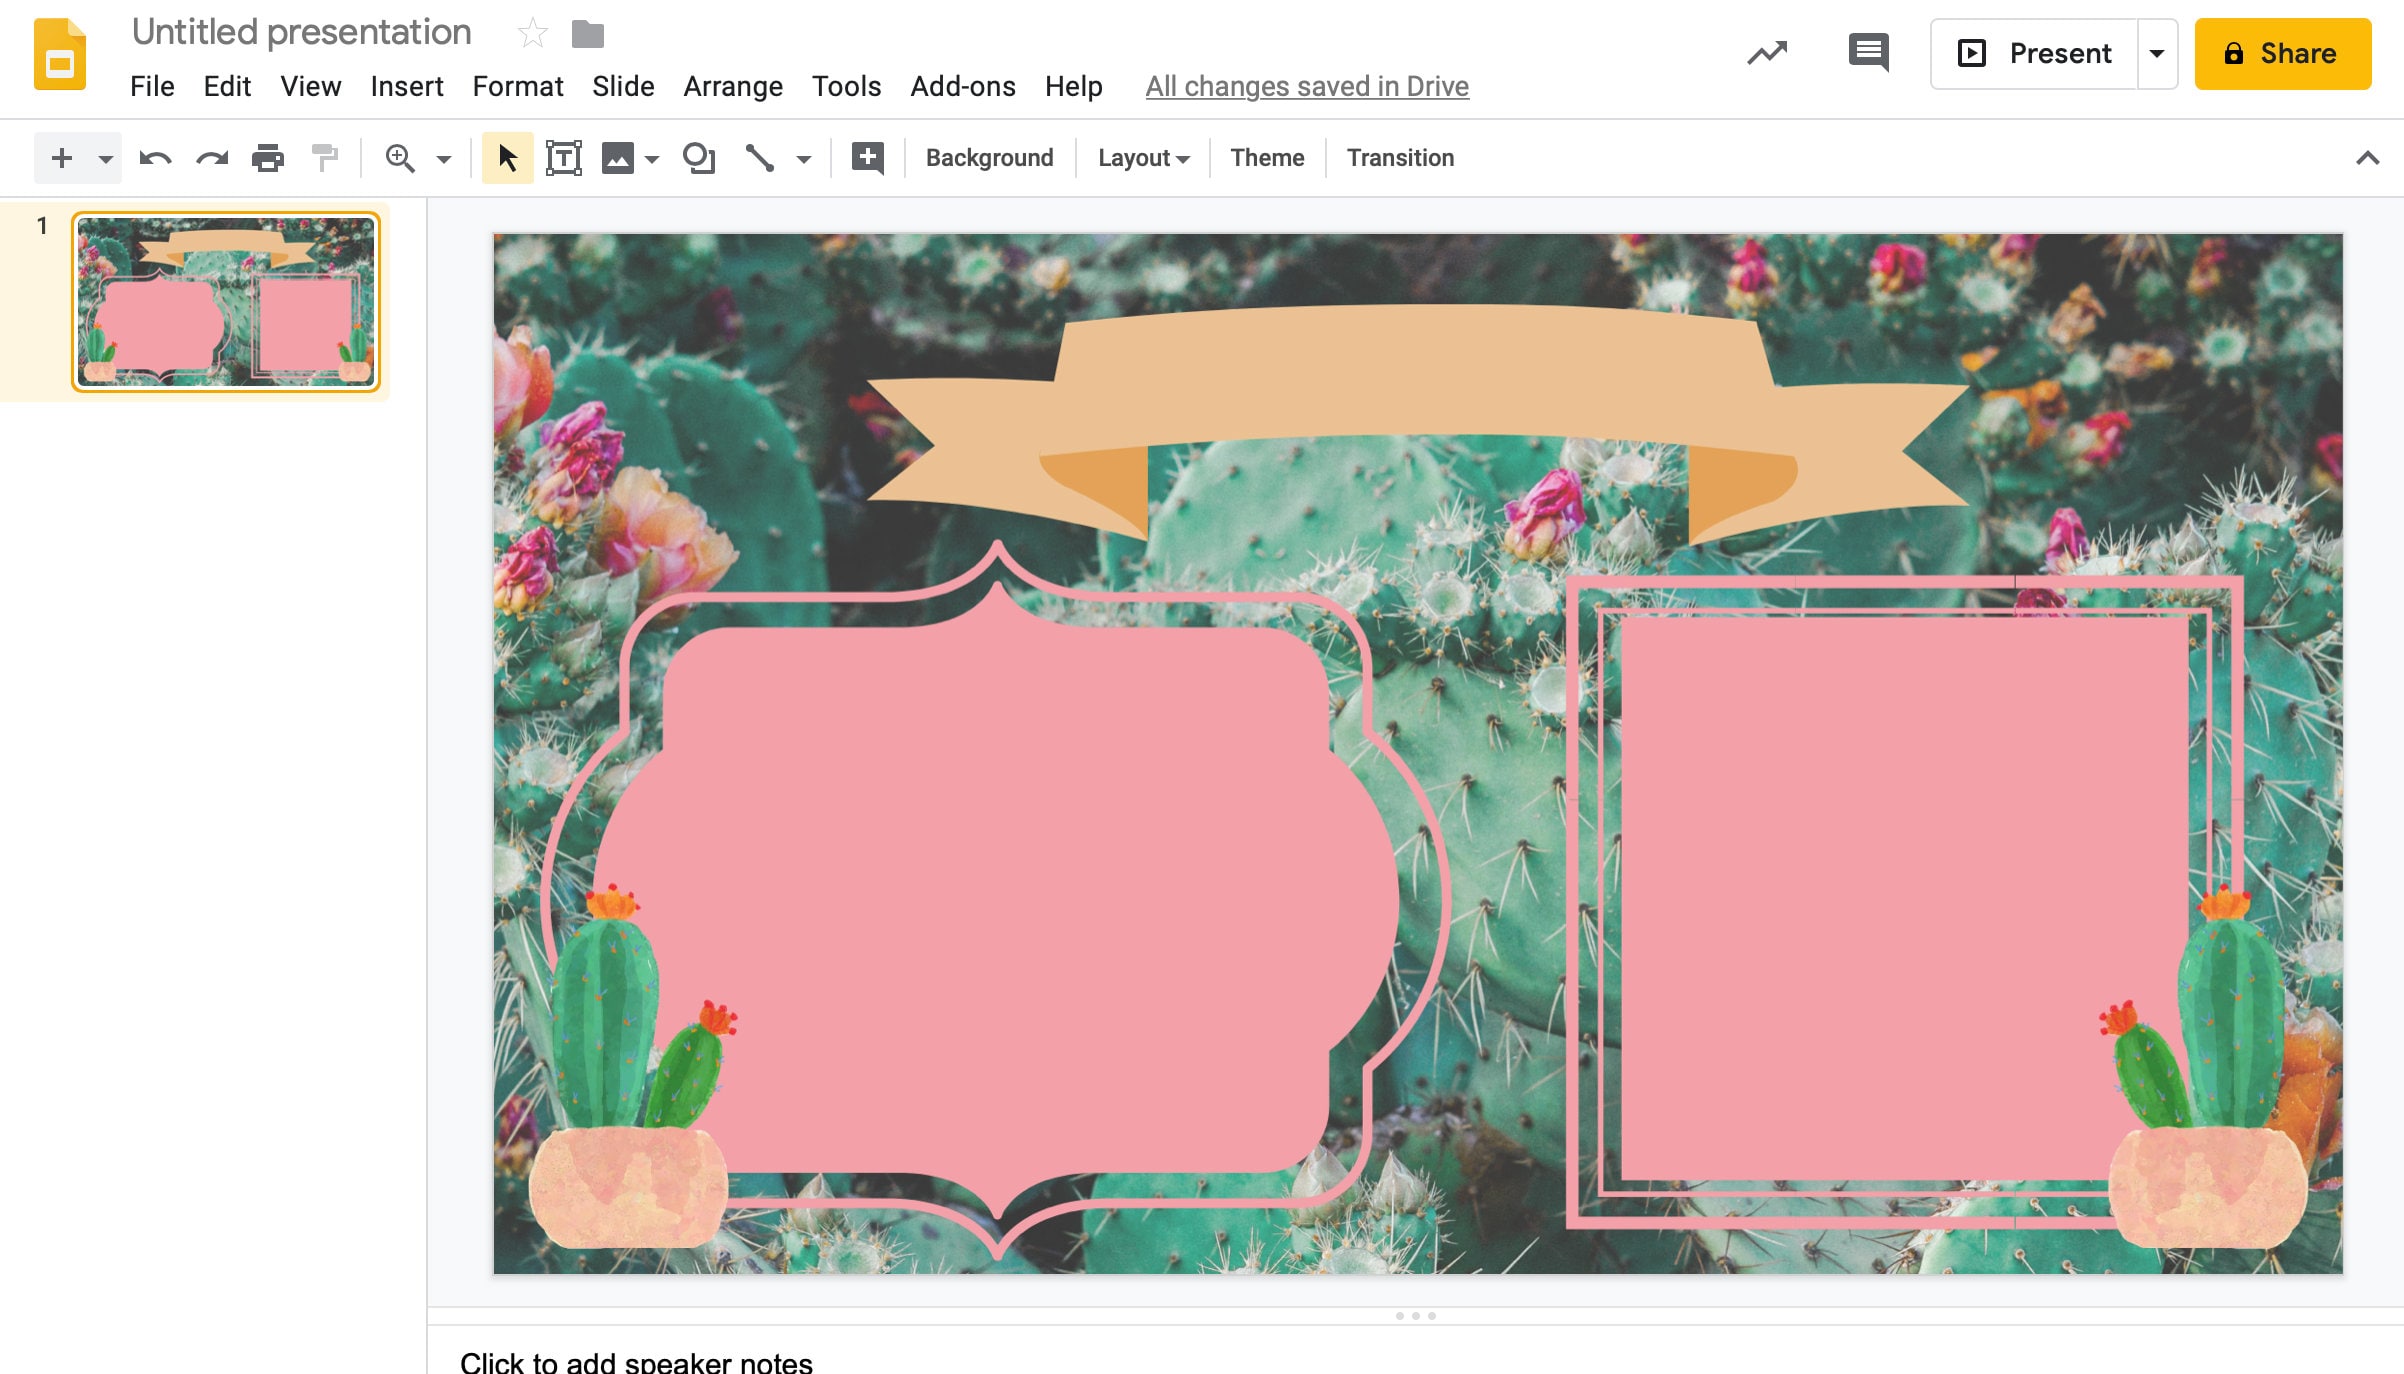Select the paint format tool

tap(324, 157)
